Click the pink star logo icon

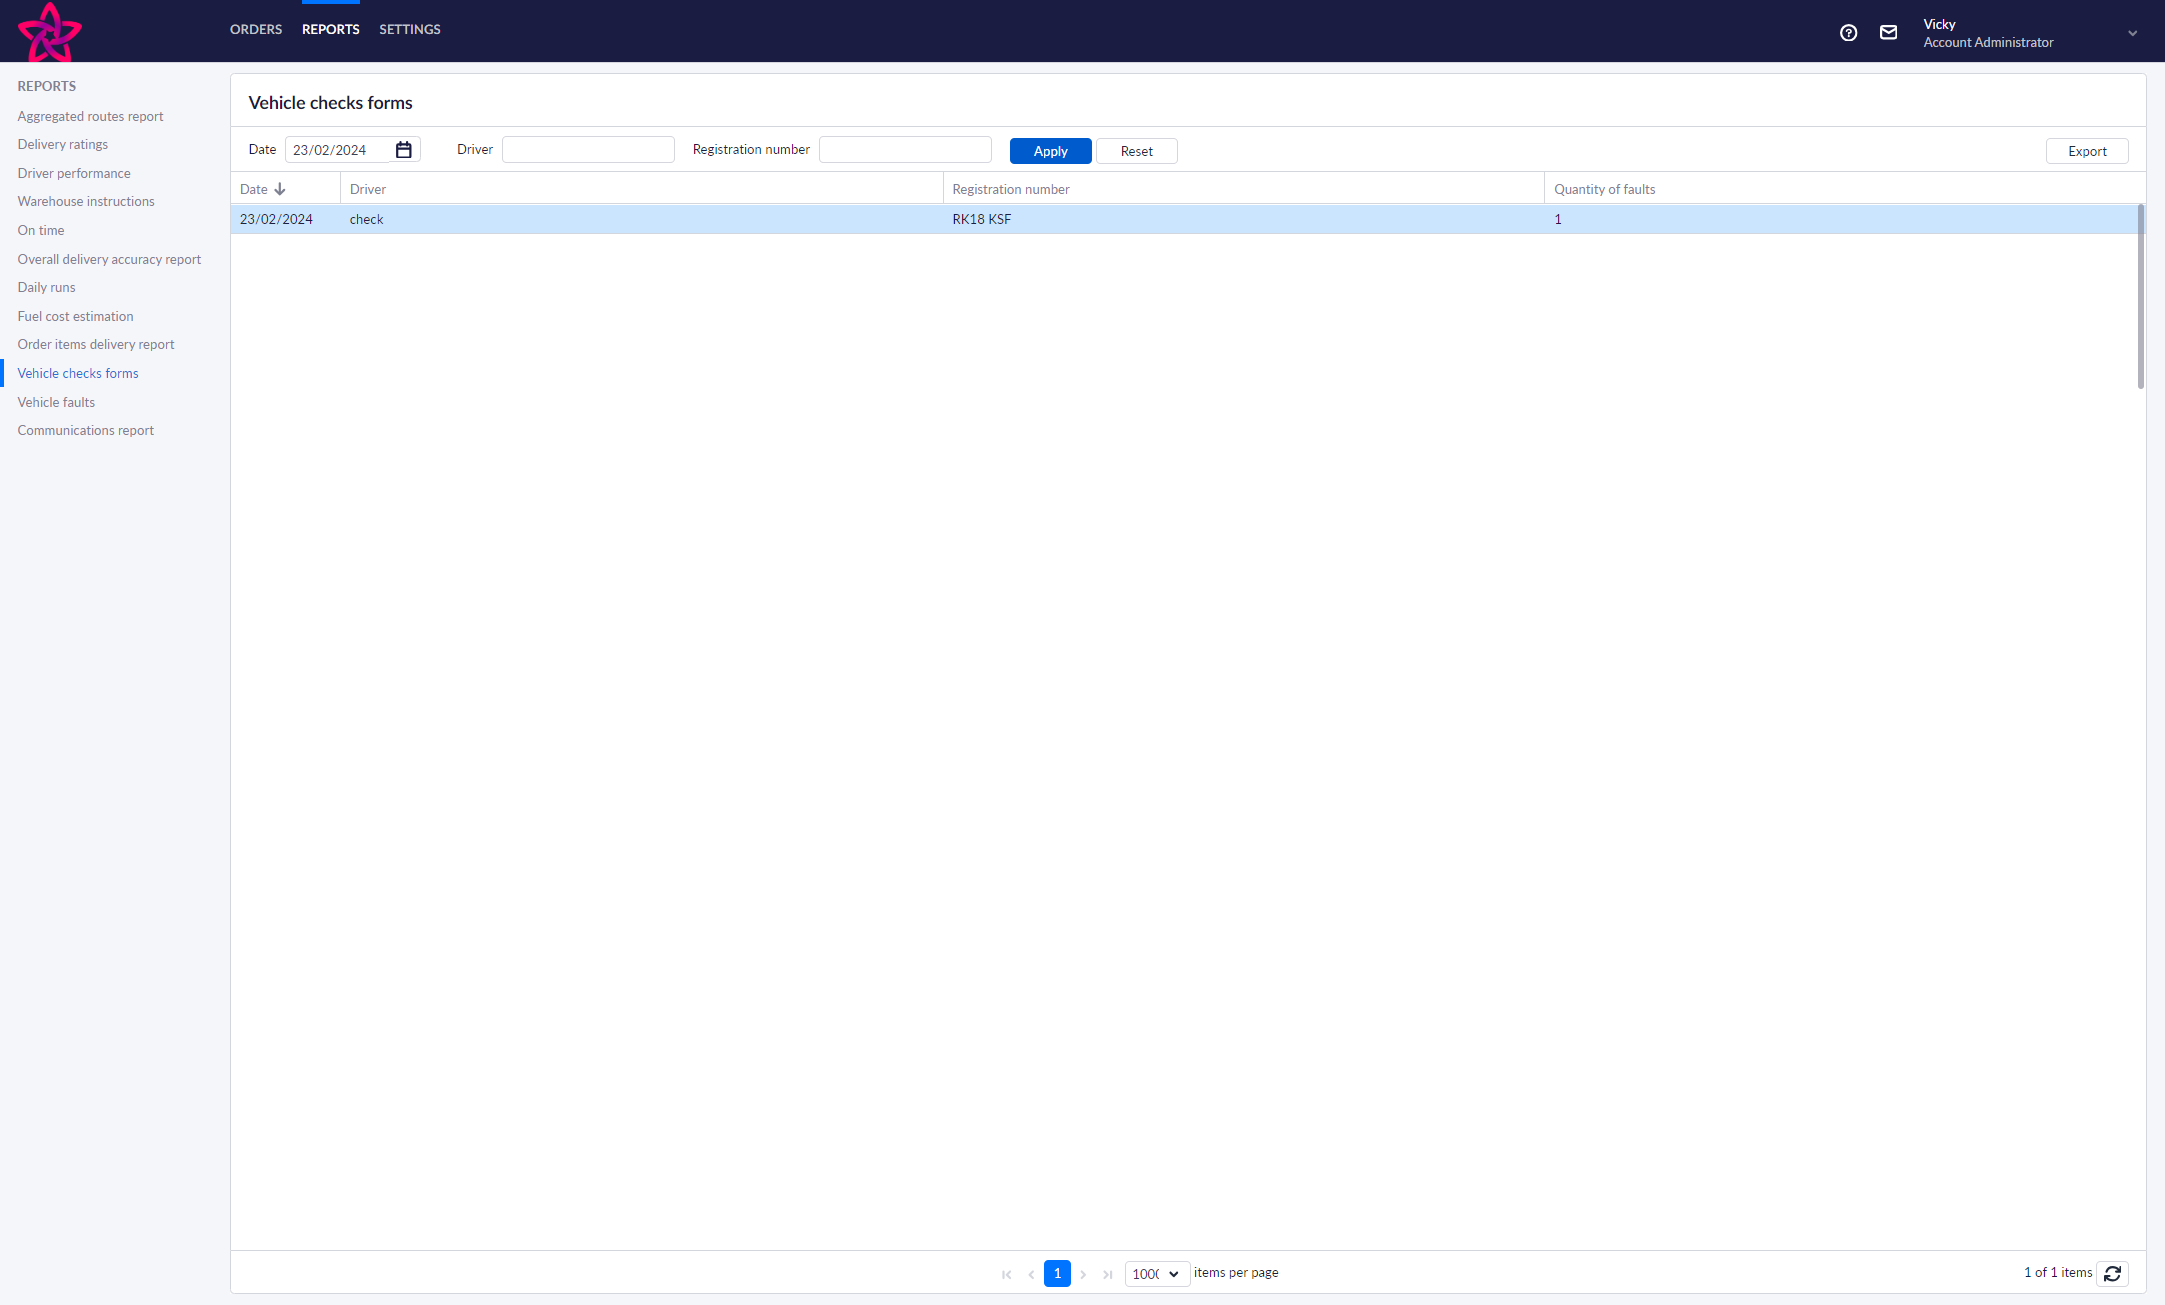50,32
